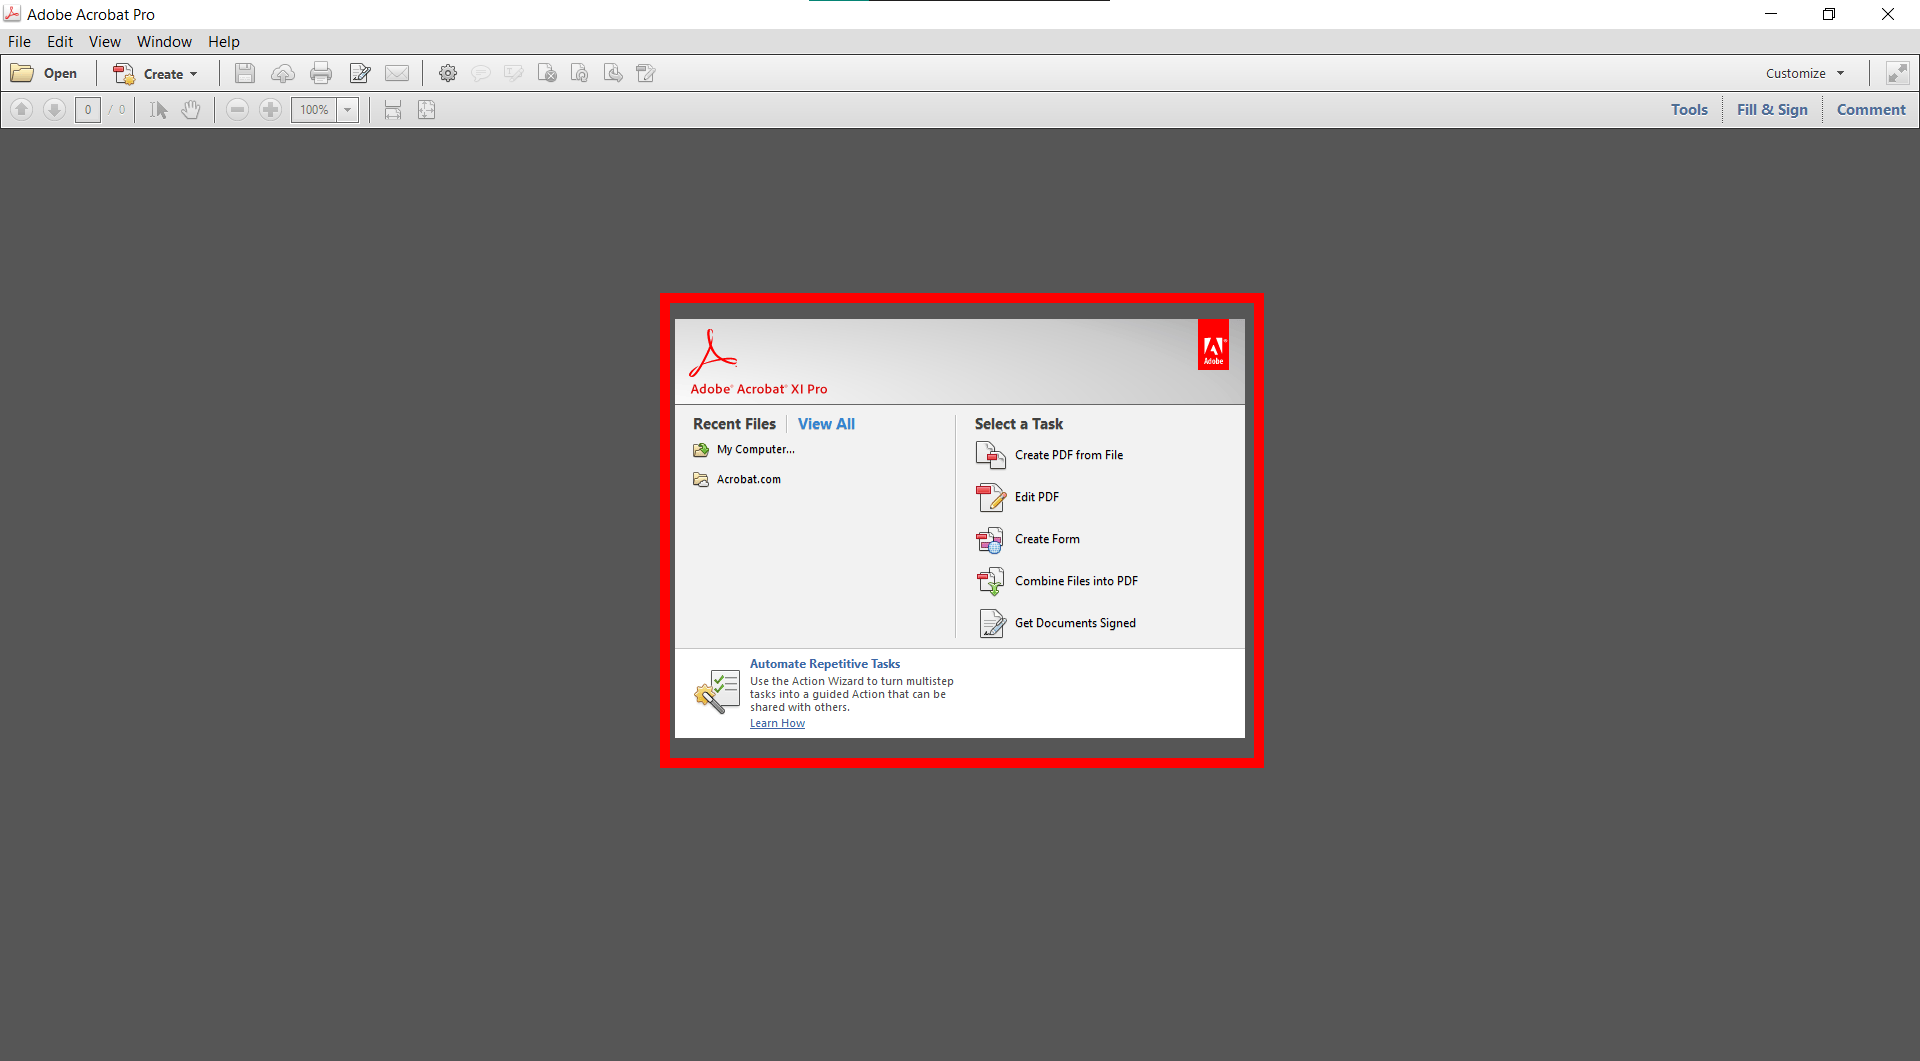Save the document using the save icon
This screenshot has width=1920, height=1061.
[x=244, y=72]
